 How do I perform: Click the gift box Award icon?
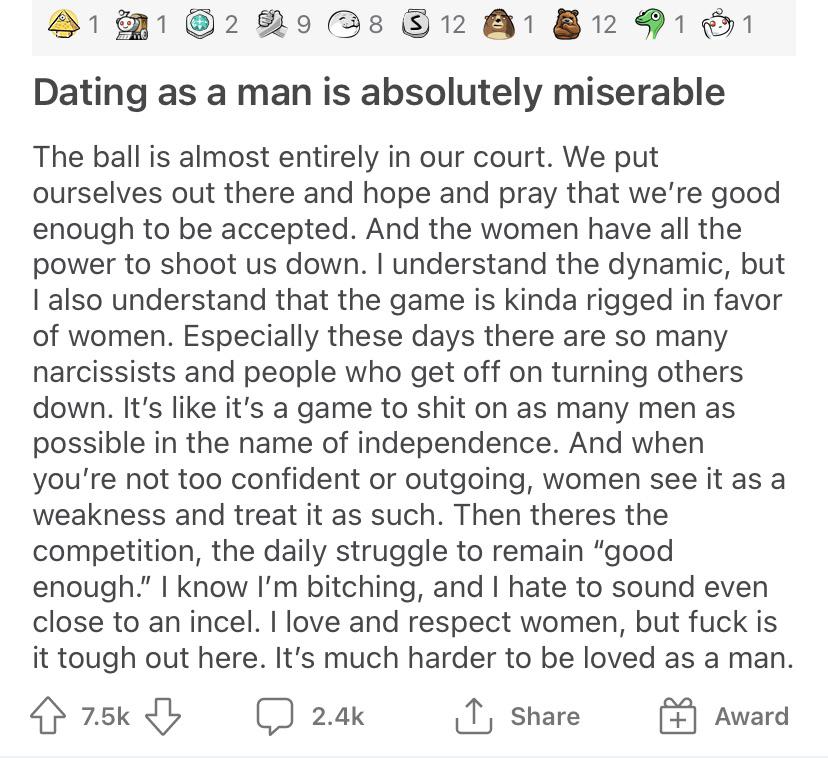tap(677, 716)
